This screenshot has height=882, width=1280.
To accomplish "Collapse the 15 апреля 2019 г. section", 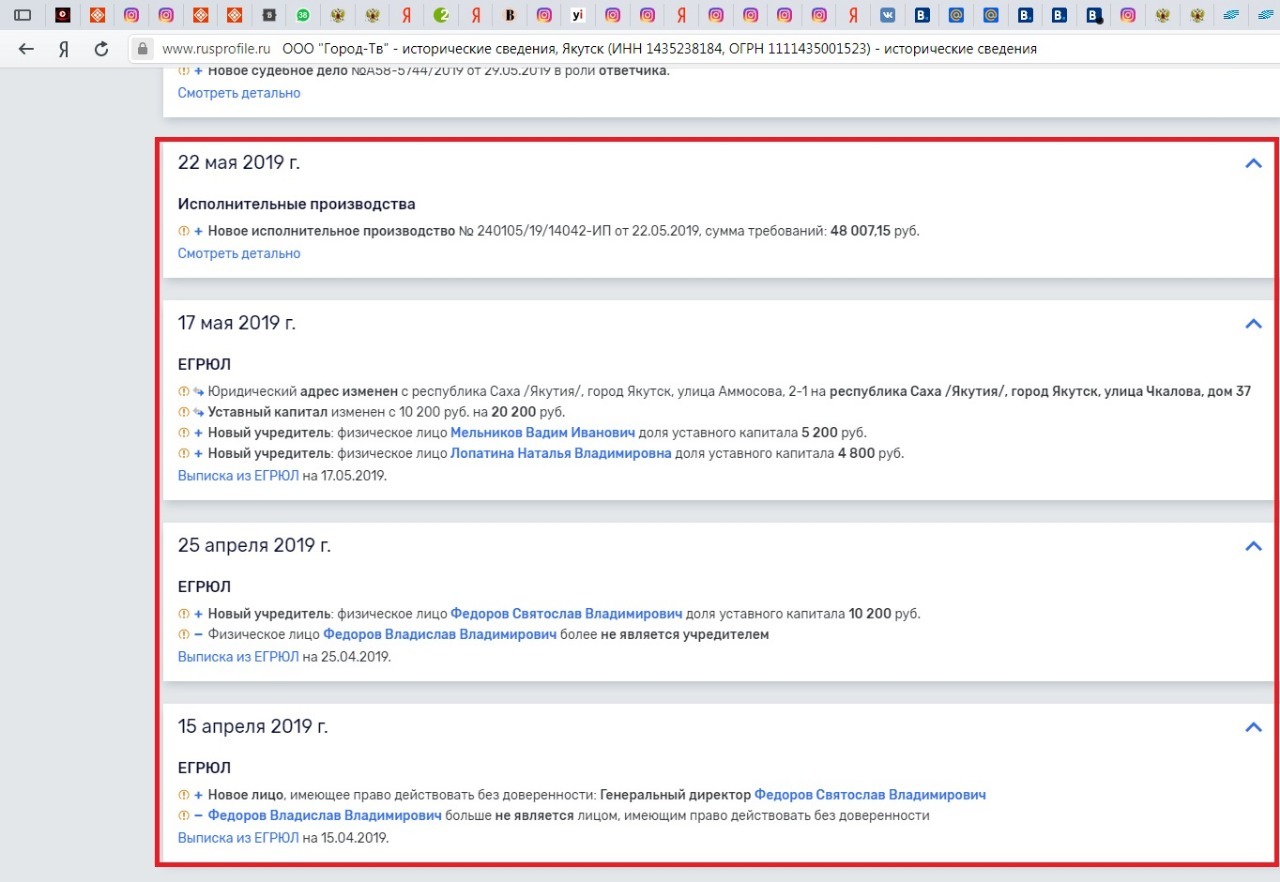I will click(1253, 727).
